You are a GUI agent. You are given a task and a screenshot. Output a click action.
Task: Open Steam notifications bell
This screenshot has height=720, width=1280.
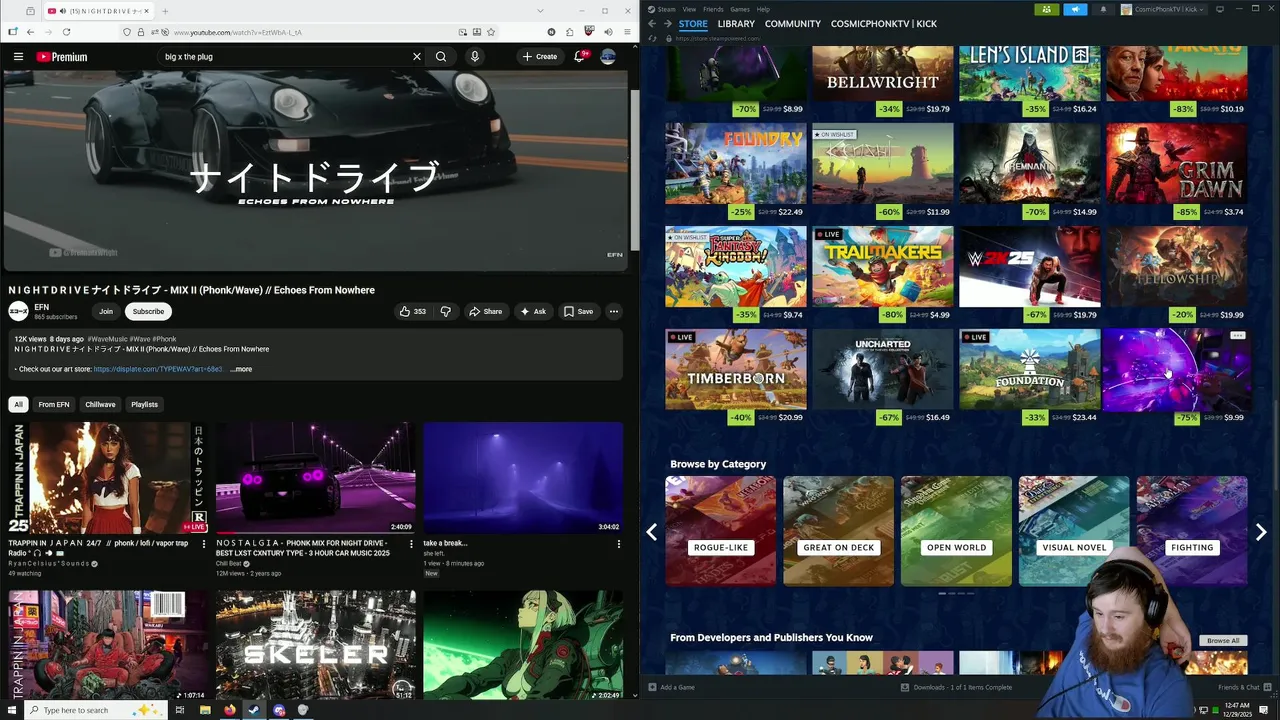pos(1104,9)
